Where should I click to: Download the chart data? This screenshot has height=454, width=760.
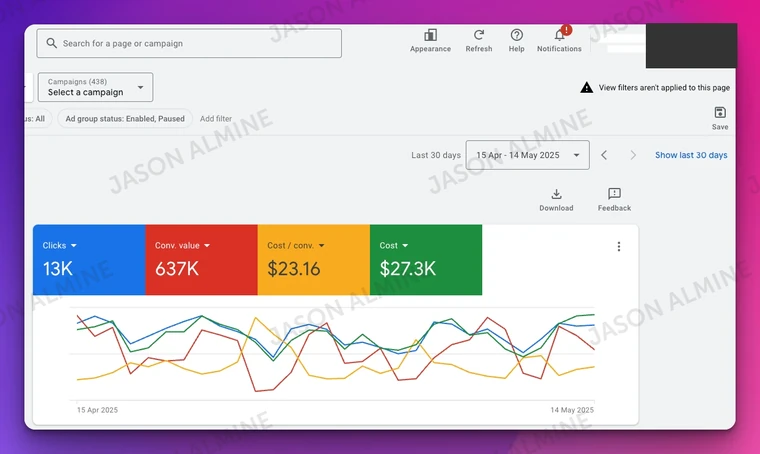(556, 194)
